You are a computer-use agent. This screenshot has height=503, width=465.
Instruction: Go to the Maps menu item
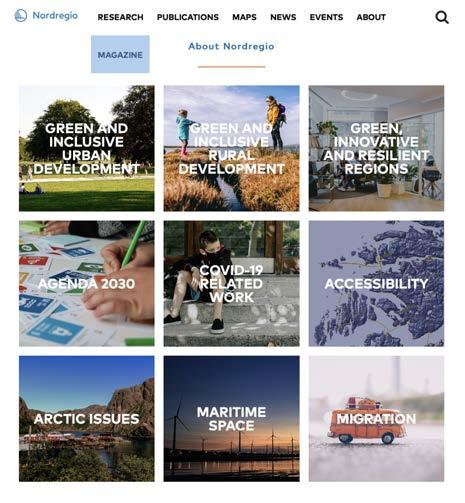pyautogui.click(x=244, y=17)
